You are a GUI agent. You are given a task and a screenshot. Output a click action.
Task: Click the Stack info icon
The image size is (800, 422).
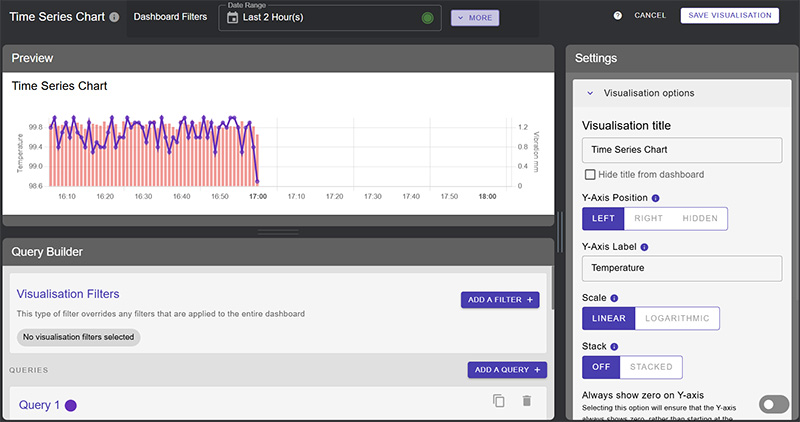(614, 346)
